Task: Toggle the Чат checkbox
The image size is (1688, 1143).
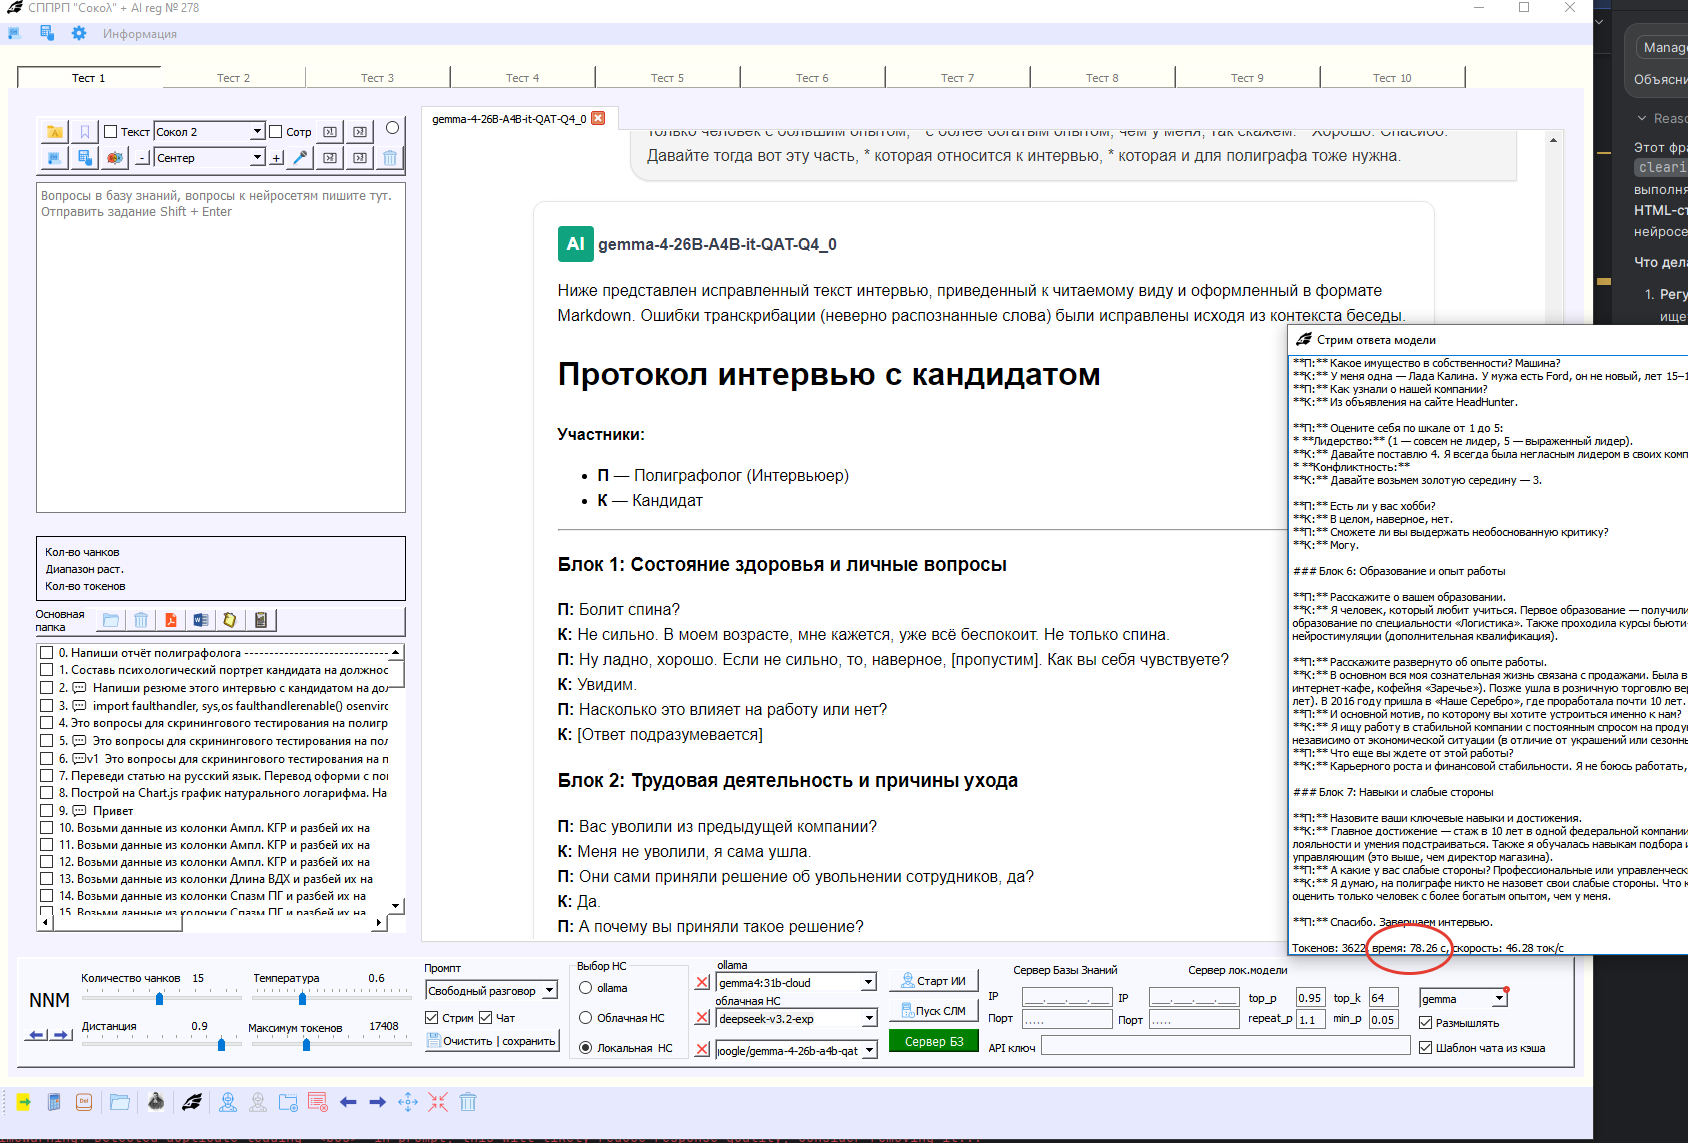Action: click(486, 1018)
